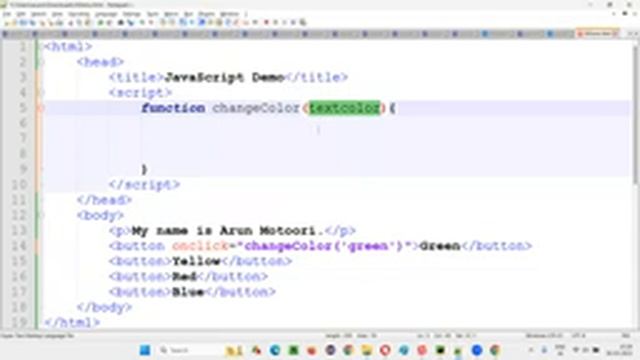This screenshot has height=360, width=640.
Task: Create a new document with the New toolbar icon
Action: tap(6, 23)
